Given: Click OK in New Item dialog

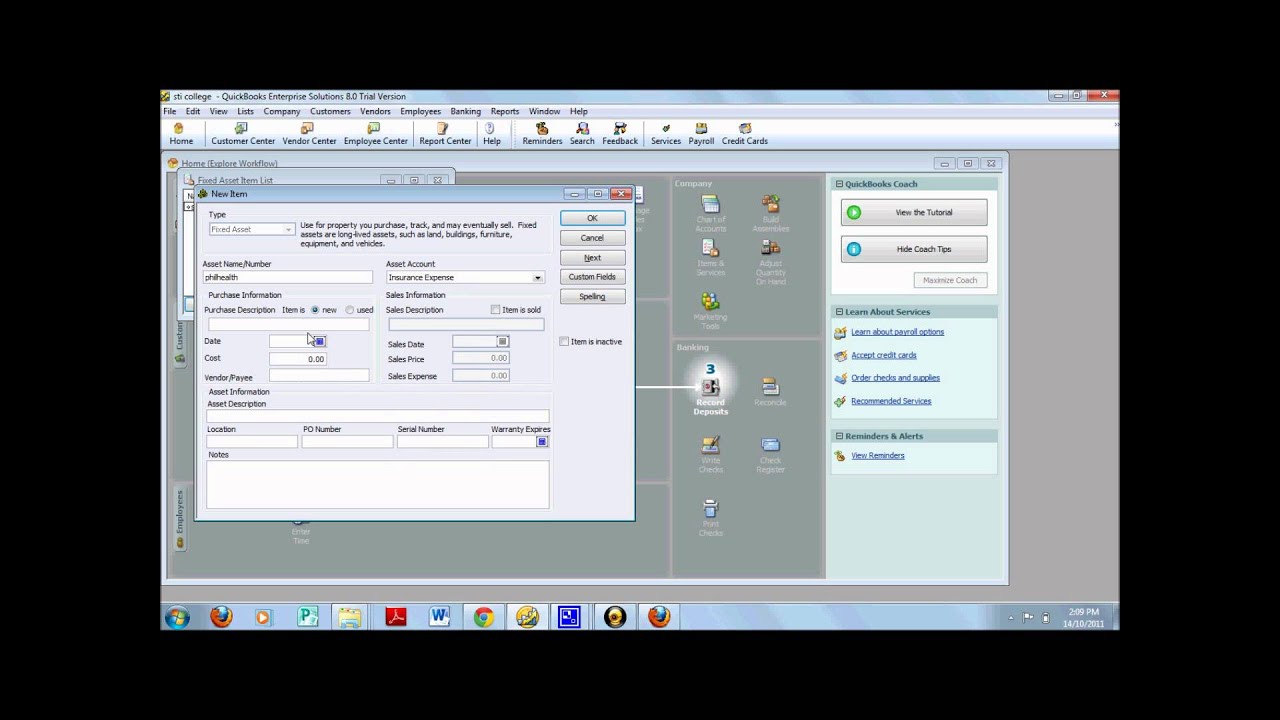Looking at the screenshot, I should point(592,218).
